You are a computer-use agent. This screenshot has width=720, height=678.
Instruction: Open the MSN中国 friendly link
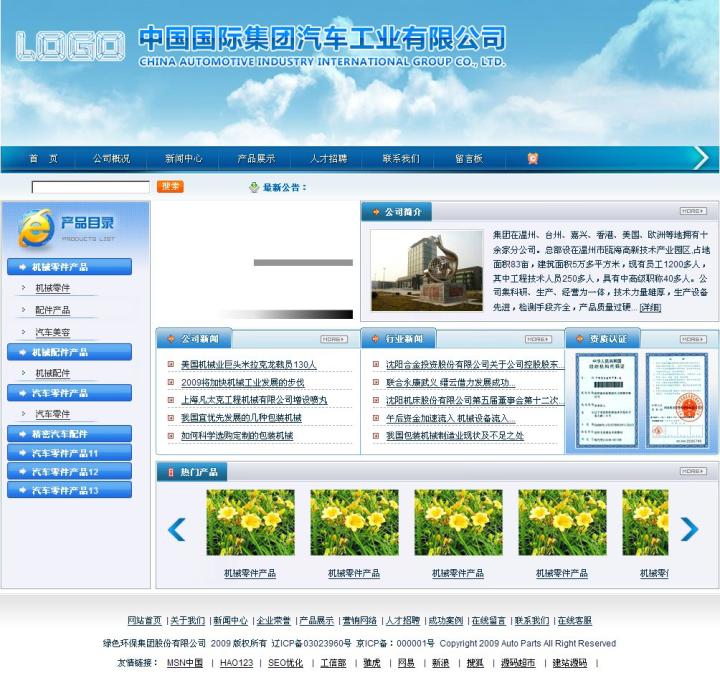tap(185, 663)
